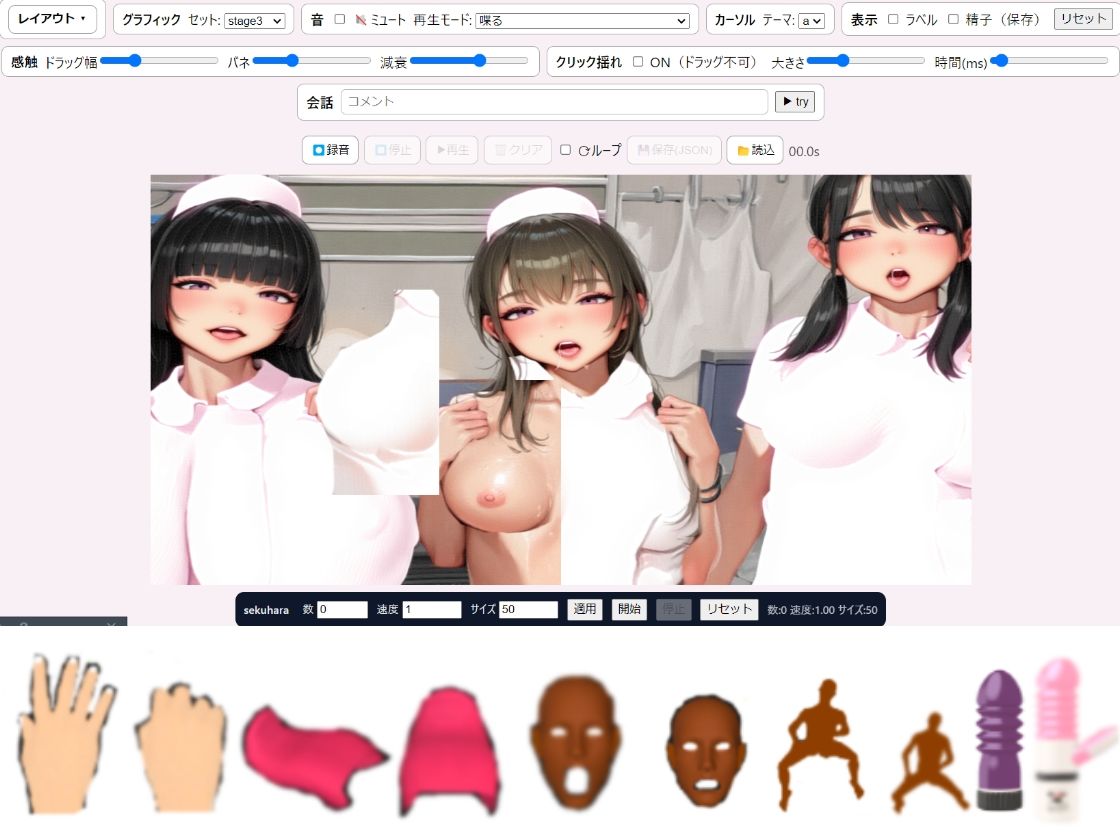This screenshot has height=840, width=1120.
Task: Open the レイアウト menu
Action: 52,18
